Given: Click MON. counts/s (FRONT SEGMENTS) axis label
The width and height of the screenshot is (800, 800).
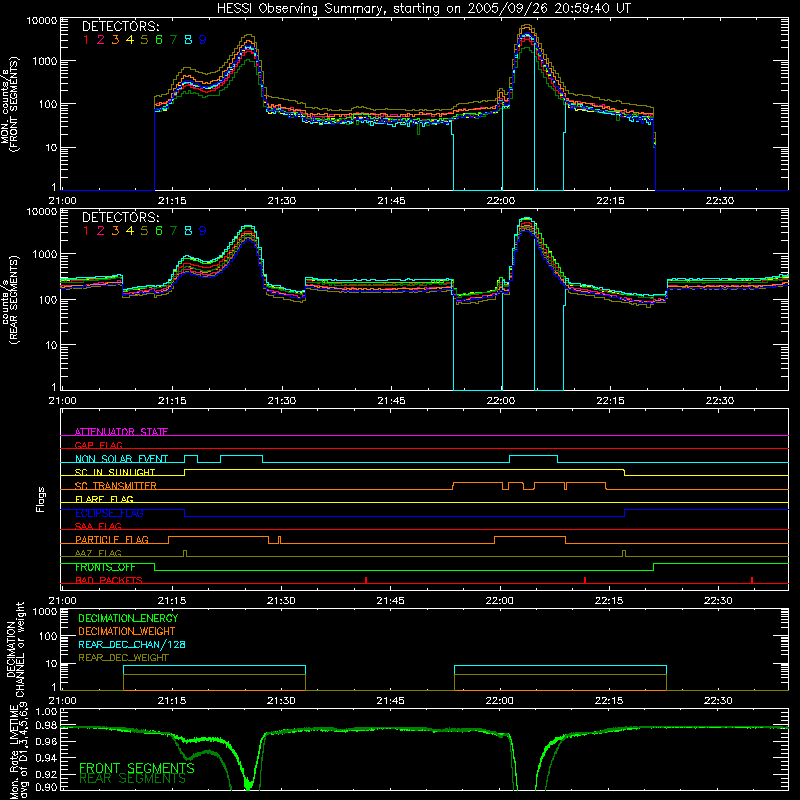Looking at the screenshot, I should tap(10, 104).
